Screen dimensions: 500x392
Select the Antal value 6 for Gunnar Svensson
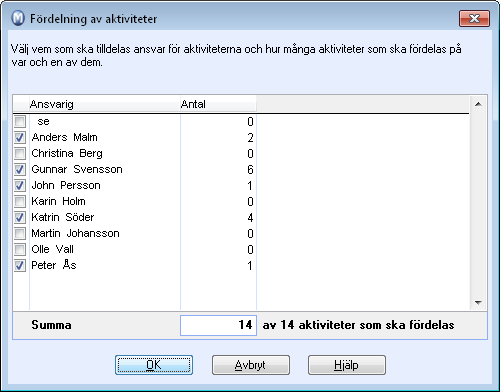(x=250, y=170)
